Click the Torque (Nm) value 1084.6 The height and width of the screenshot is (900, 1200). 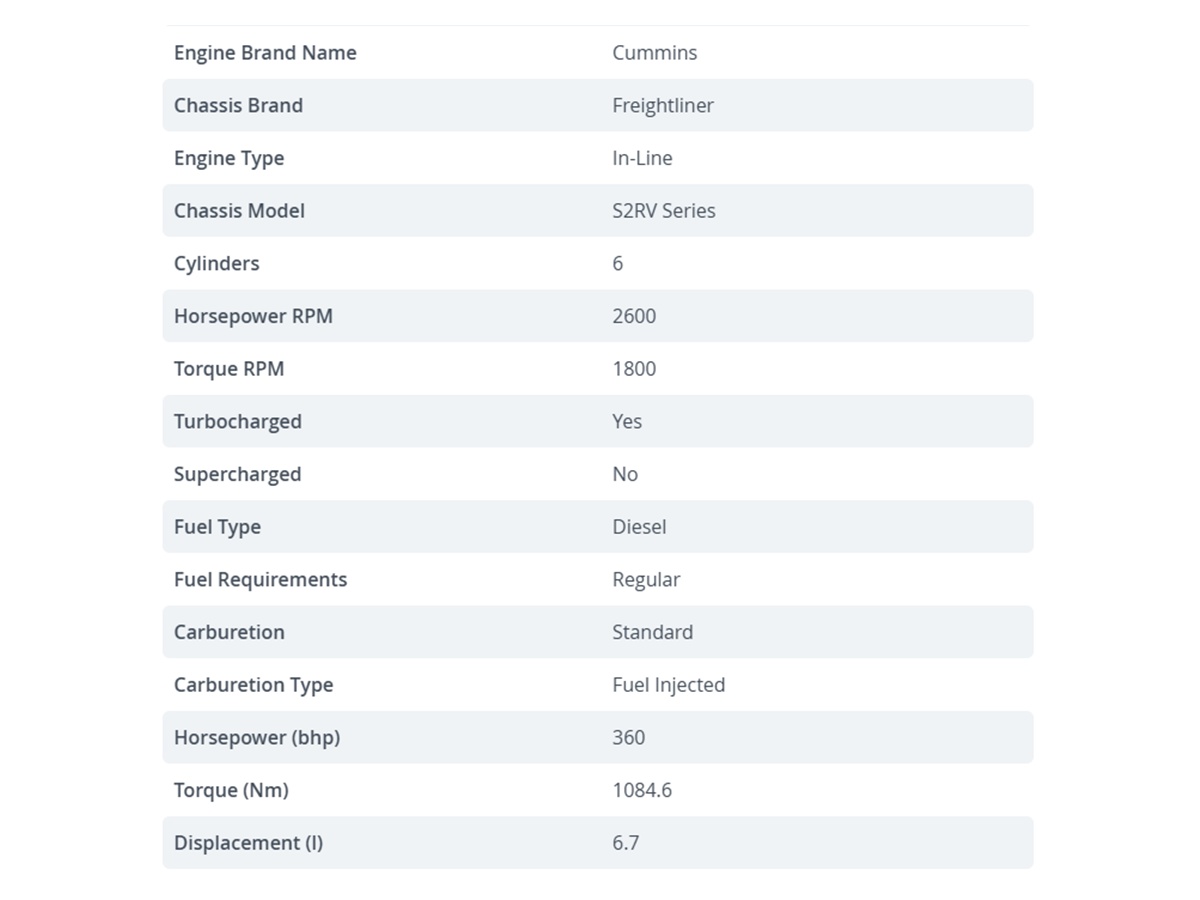642,790
